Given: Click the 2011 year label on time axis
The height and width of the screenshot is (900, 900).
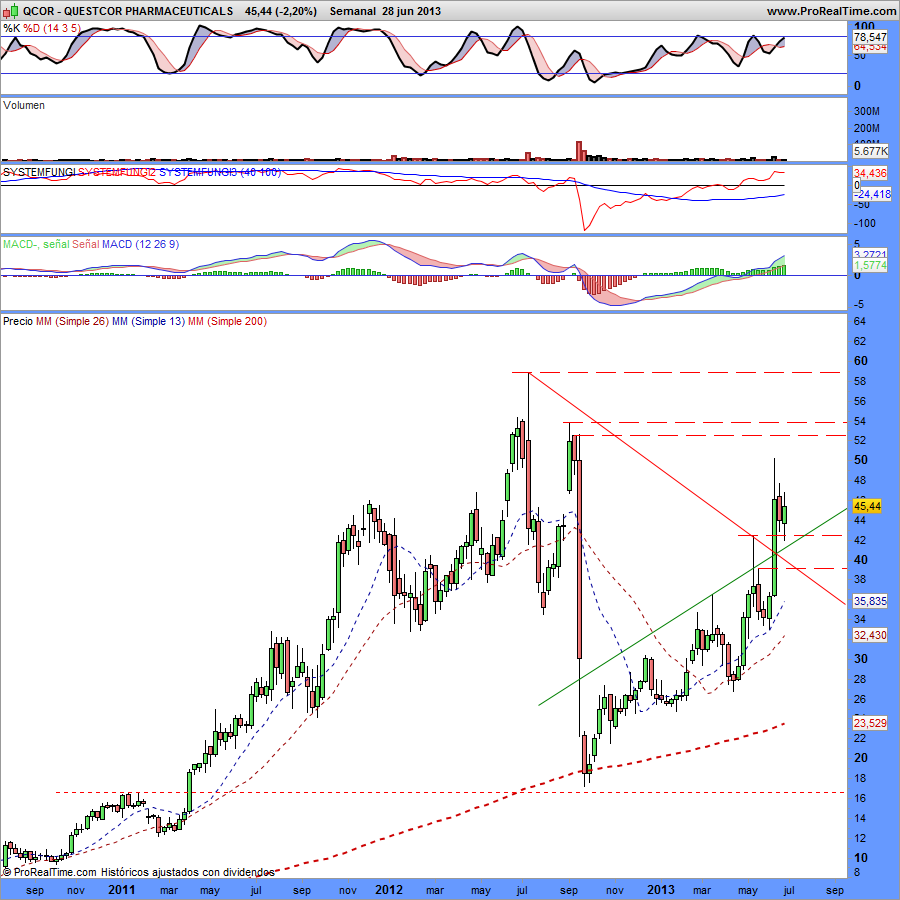Looking at the screenshot, I should click(122, 889).
